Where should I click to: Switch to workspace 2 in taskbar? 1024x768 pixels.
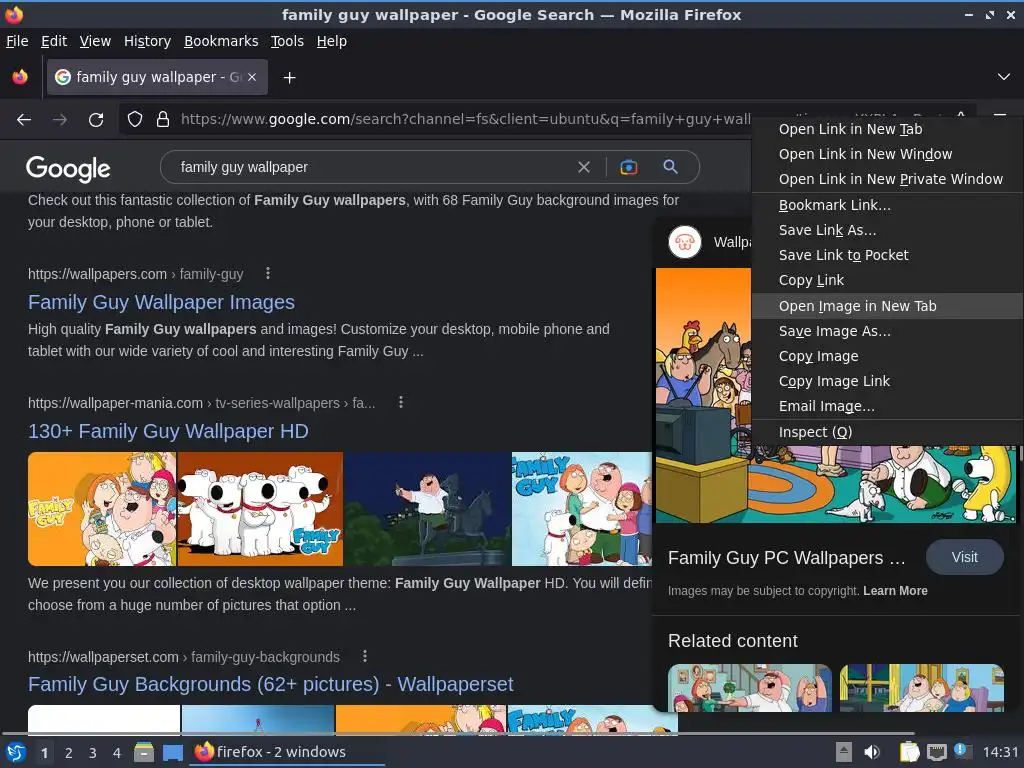69,753
